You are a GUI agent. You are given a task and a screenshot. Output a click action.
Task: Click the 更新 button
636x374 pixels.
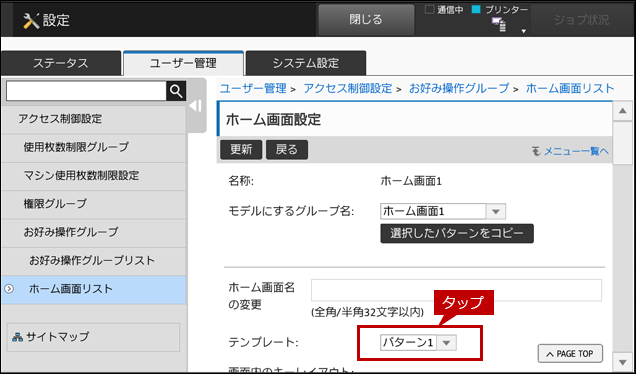tap(241, 150)
